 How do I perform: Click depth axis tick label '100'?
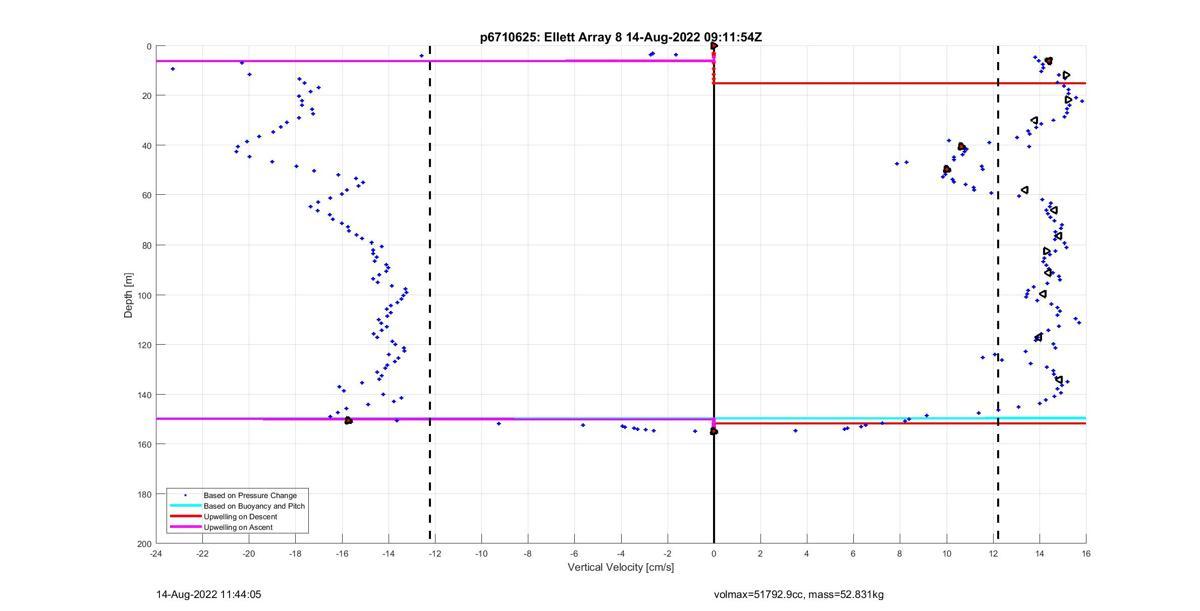pos(144,295)
